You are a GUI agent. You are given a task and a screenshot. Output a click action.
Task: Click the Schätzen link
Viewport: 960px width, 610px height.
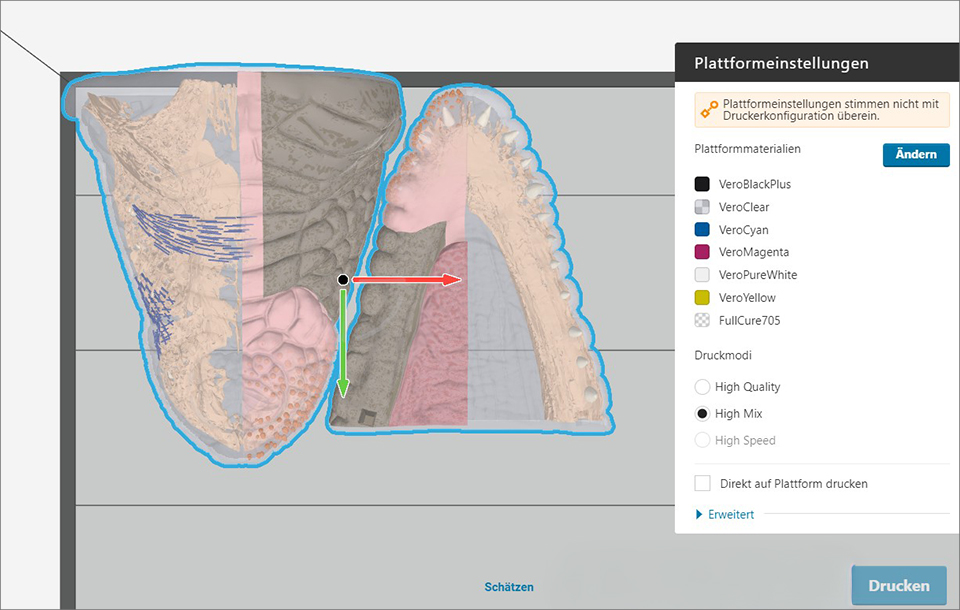[x=509, y=587]
